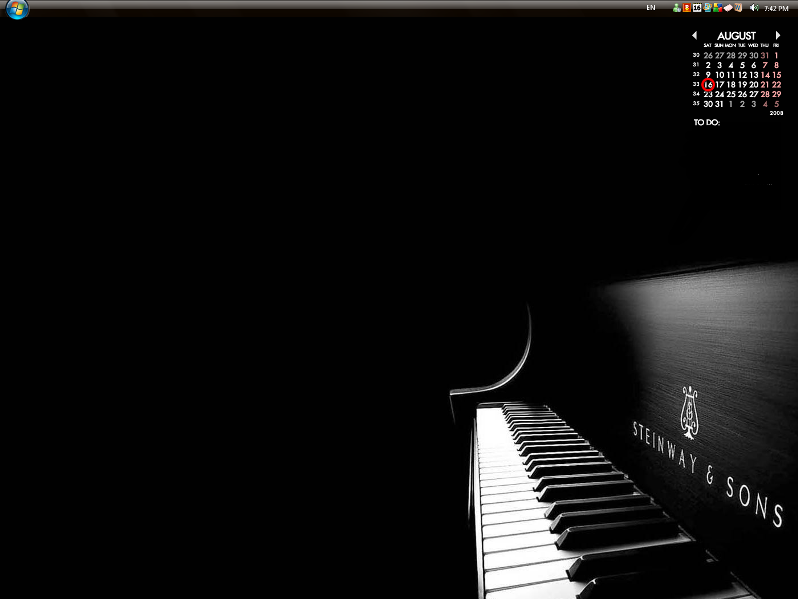Click the SAT weekday header
Screen dimensions: 798x599
tap(707, 46)
